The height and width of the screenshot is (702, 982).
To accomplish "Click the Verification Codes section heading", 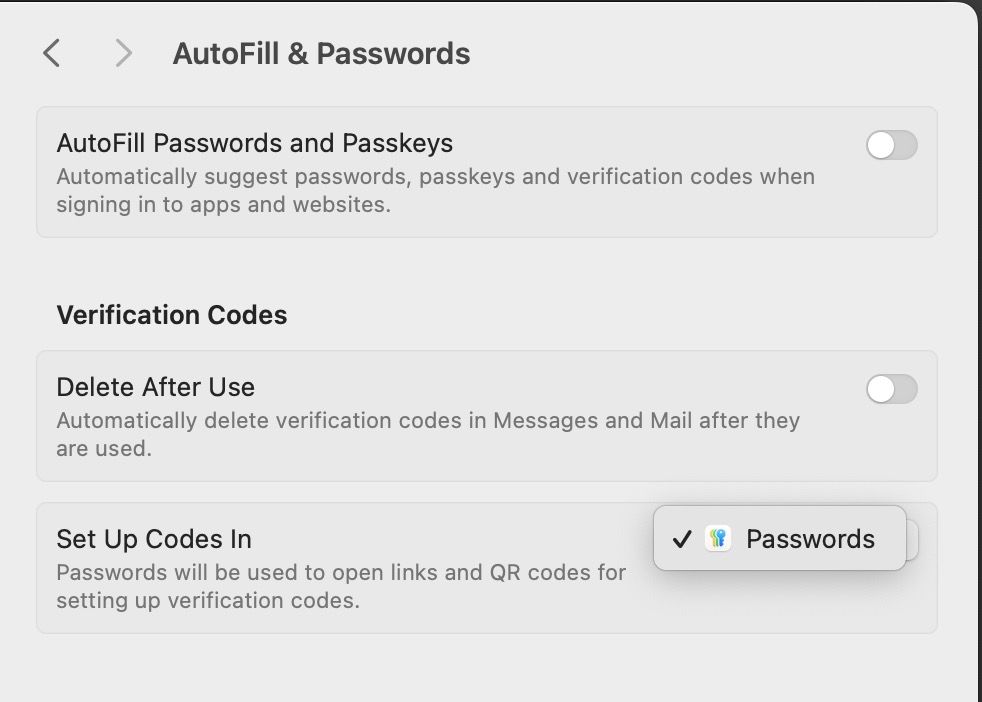I will pyautogui.click(x=172, y=315).
